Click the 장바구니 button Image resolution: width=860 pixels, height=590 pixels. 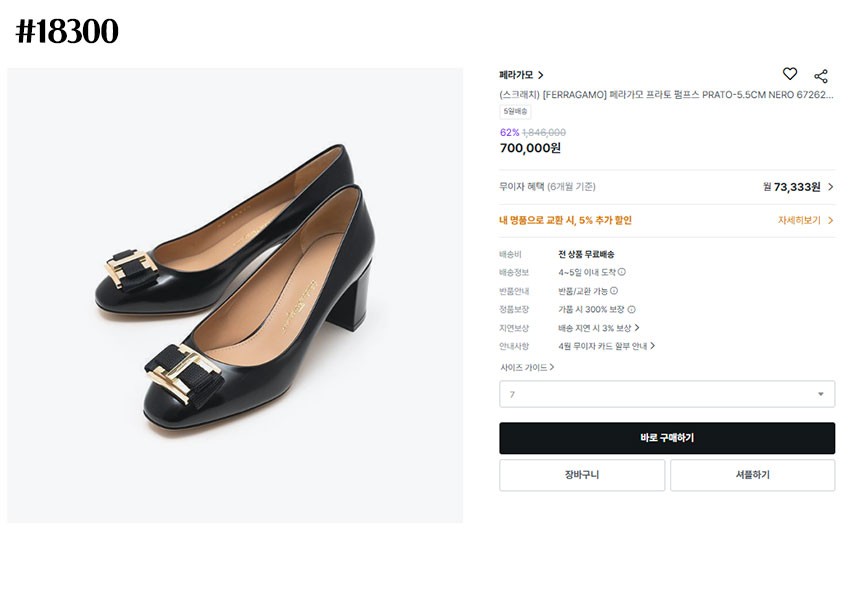pos(582,475)
